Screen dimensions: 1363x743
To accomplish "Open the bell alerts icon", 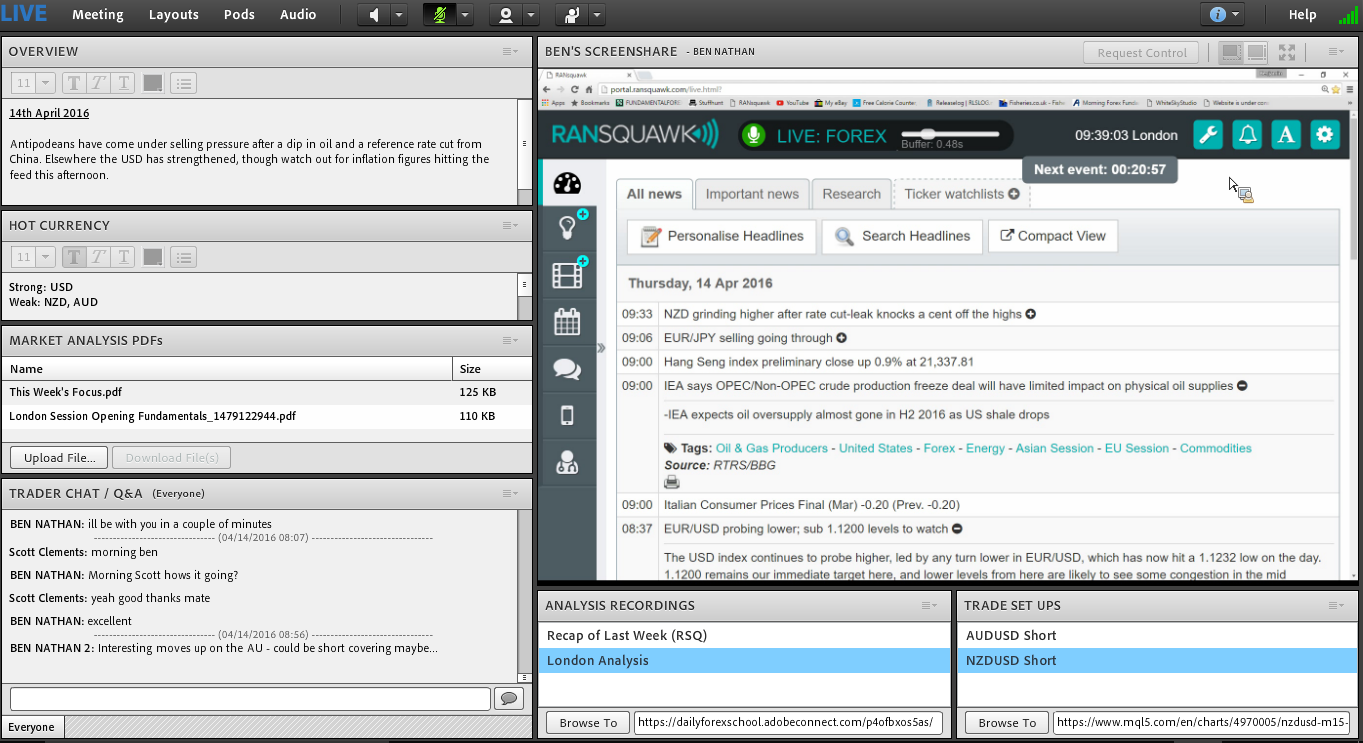I will (1247, 135).
